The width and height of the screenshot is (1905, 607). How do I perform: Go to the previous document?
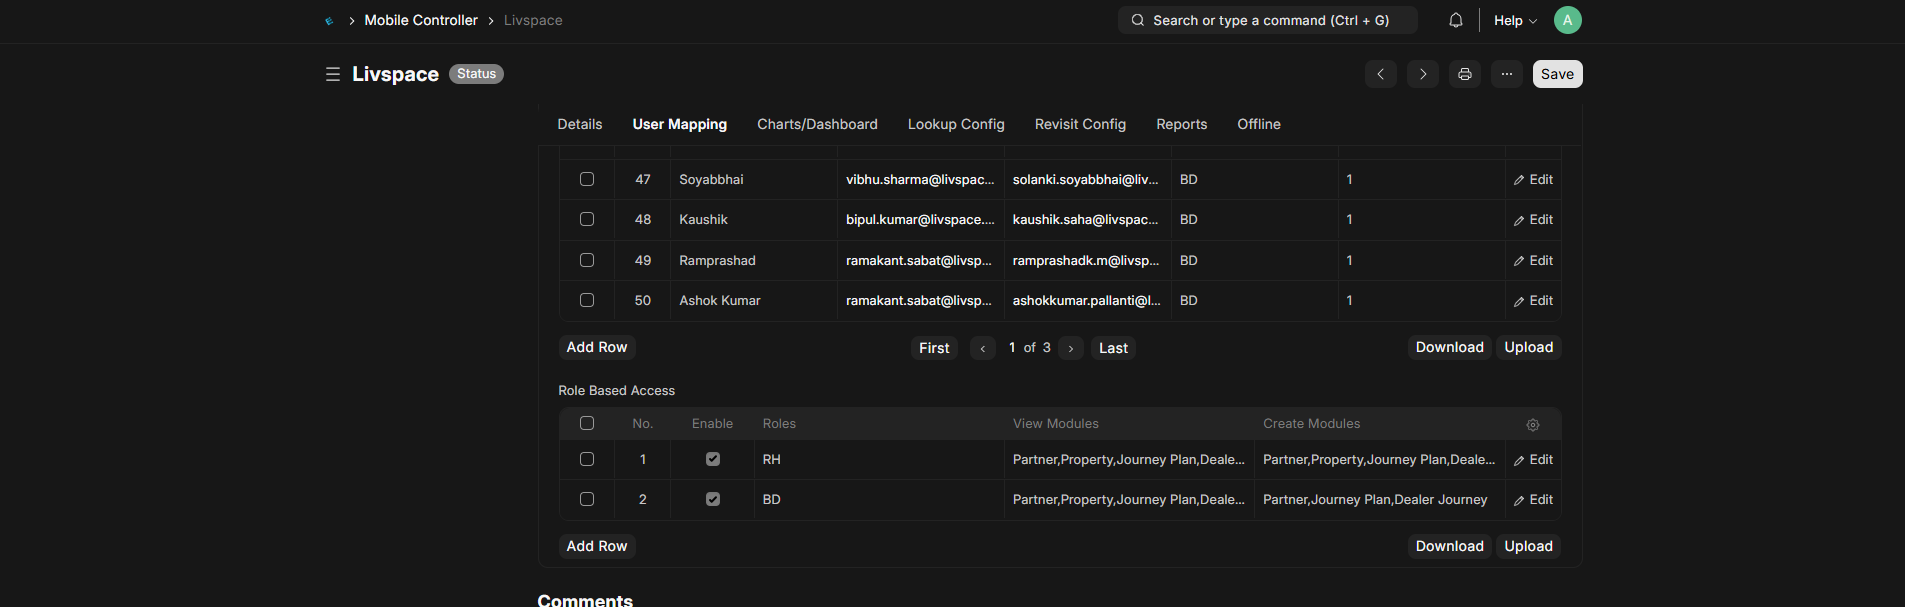(1381, 74)
